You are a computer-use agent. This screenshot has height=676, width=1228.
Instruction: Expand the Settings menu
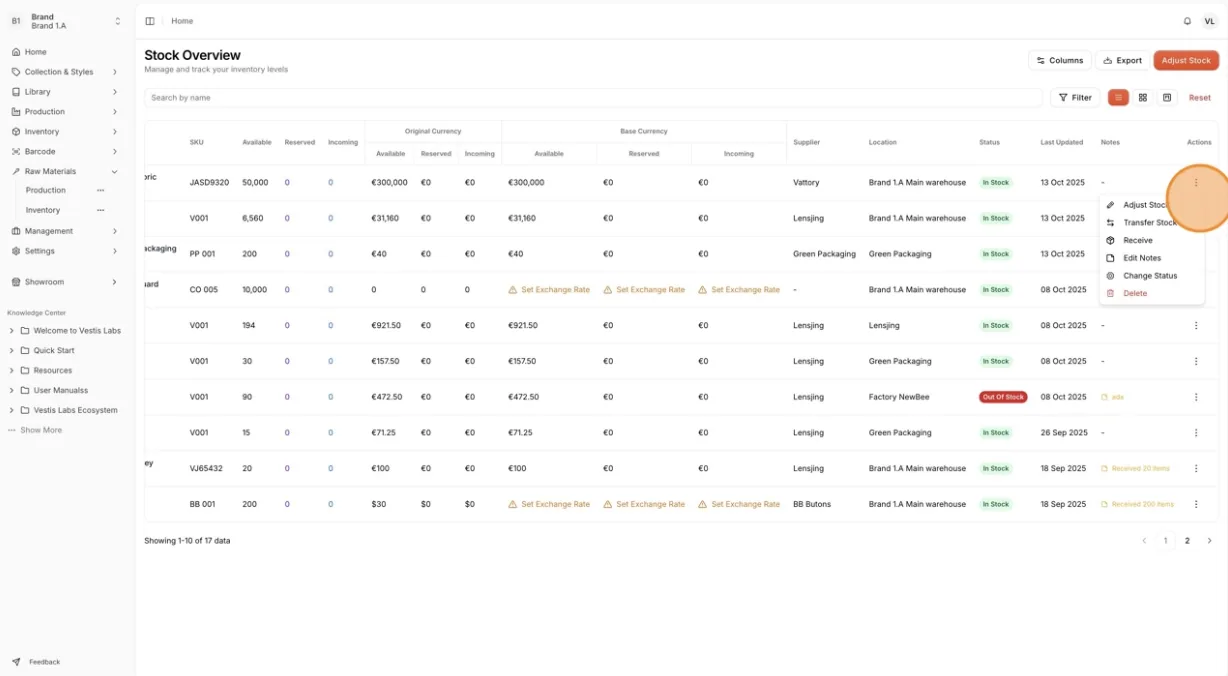[65, 251]
